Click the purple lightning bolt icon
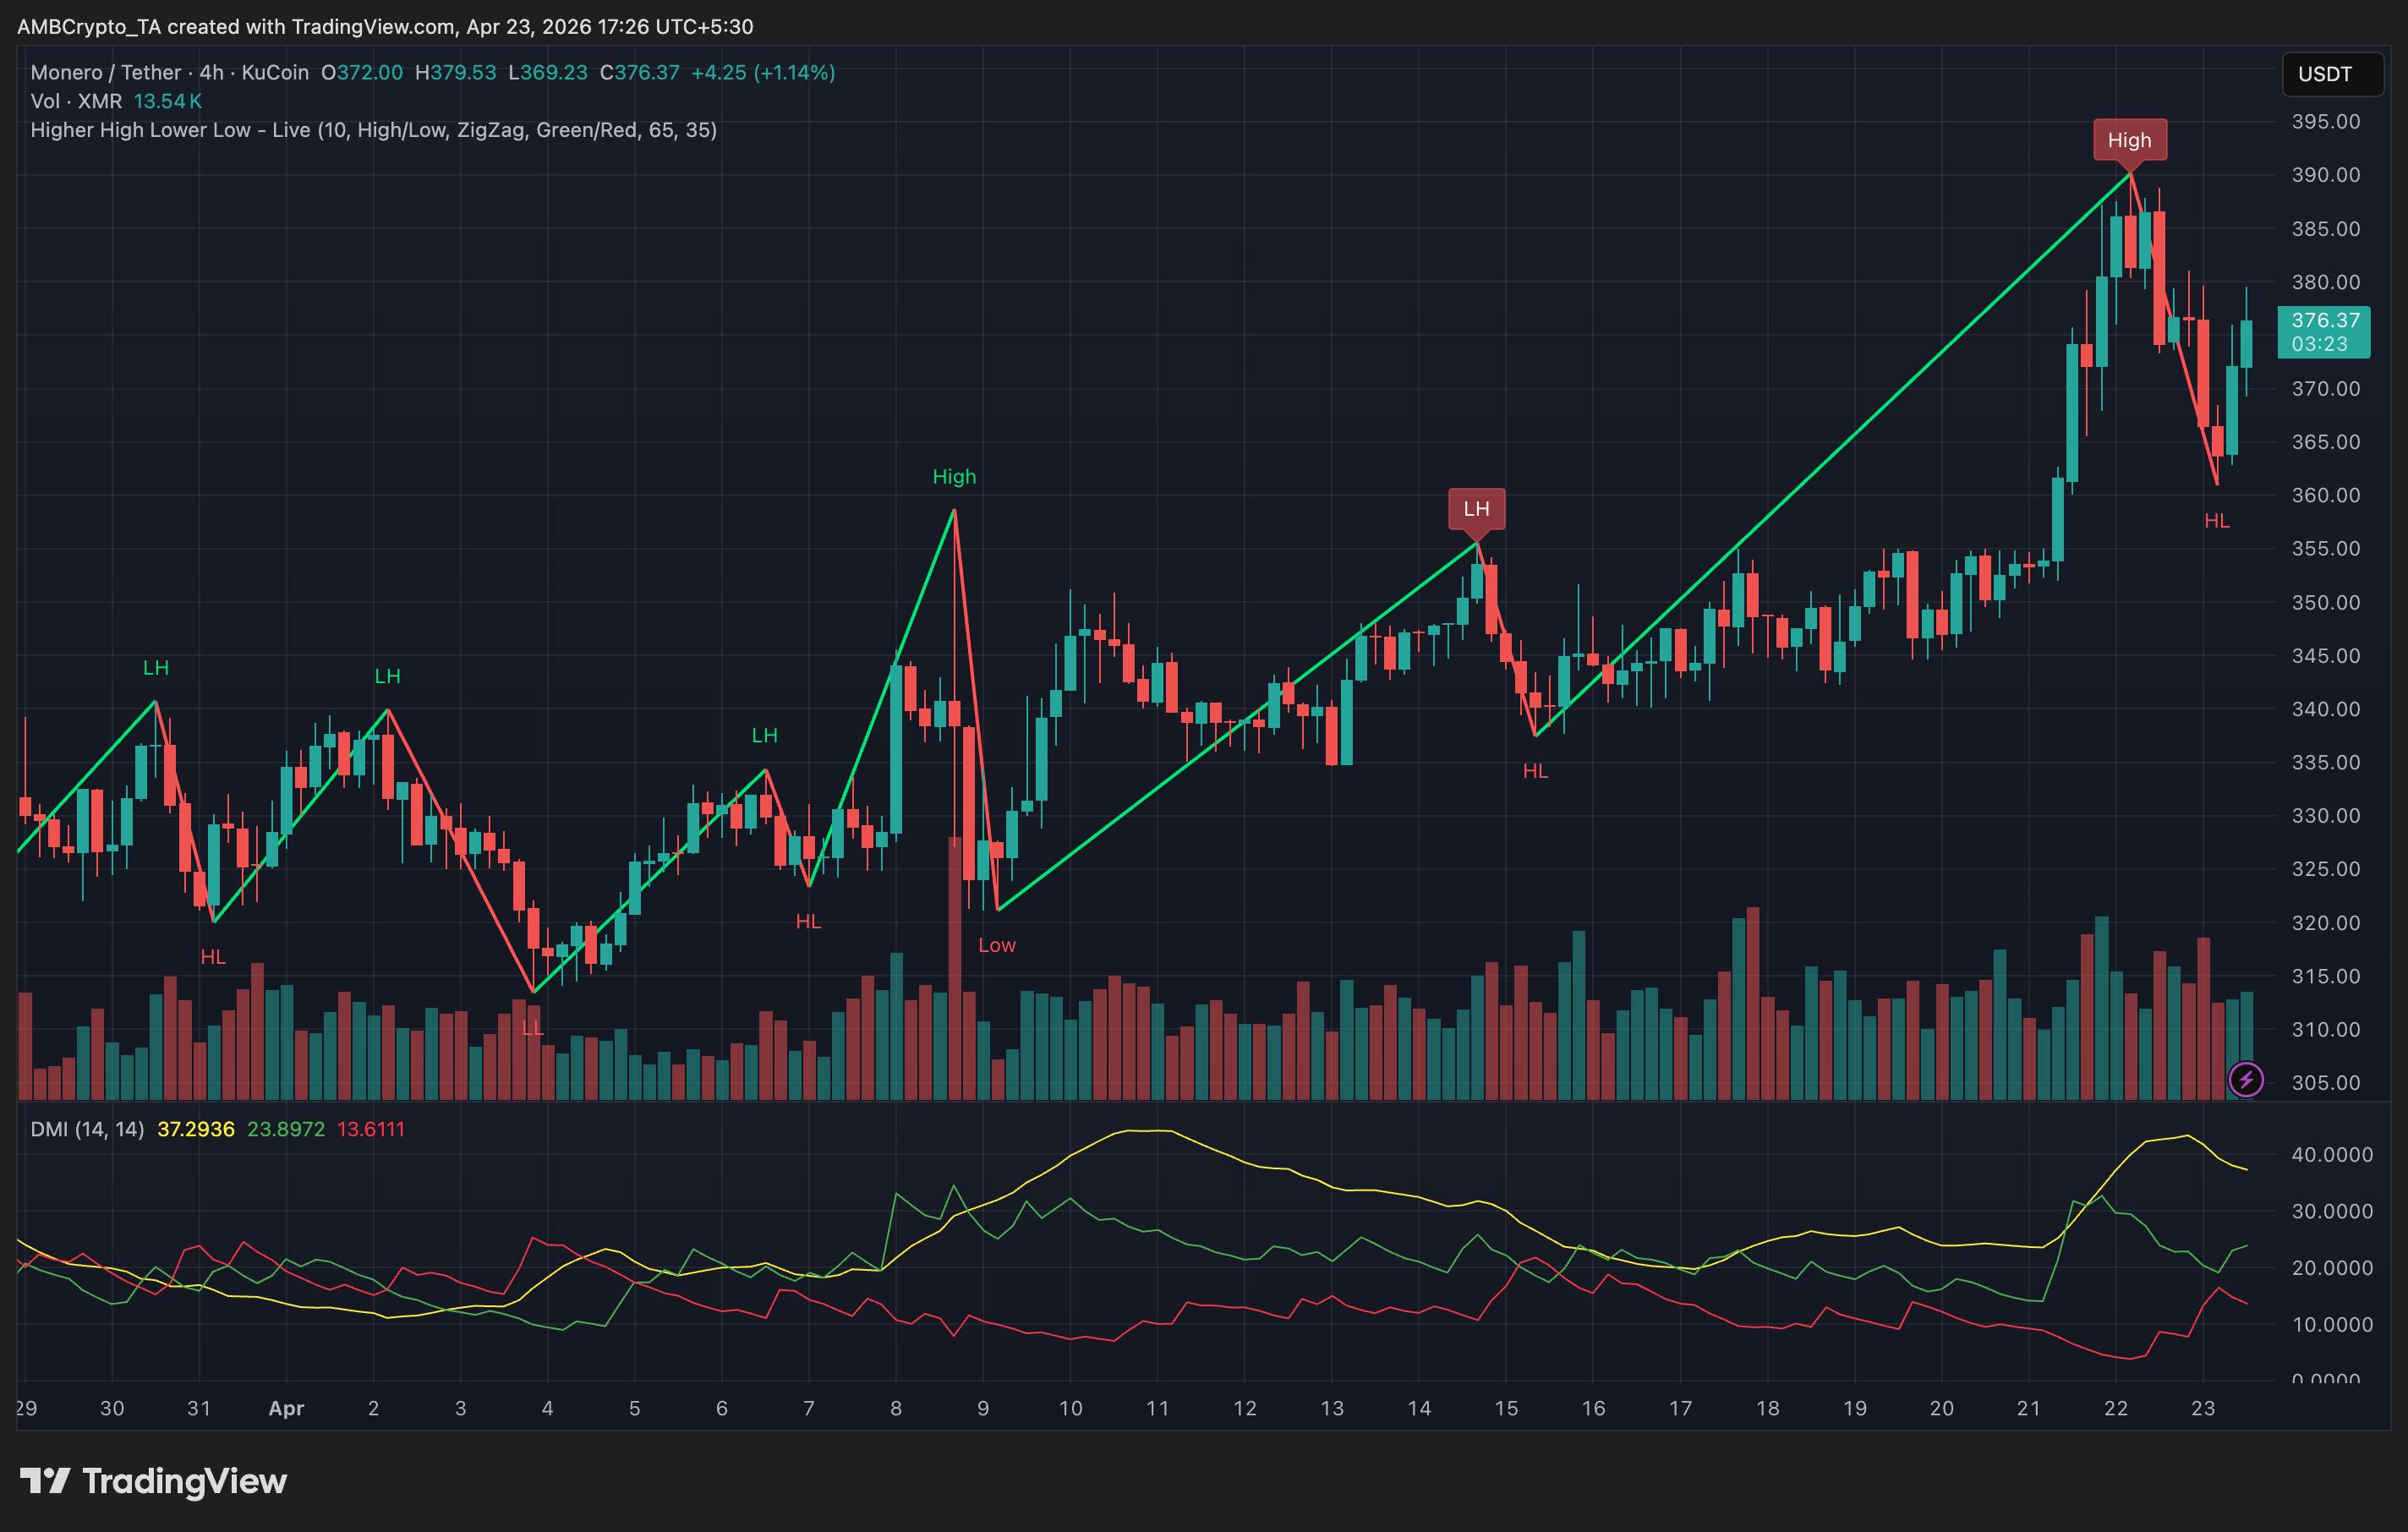Image resolution: width=2408 pixels, height=1532 pixels. [2246, 1079]
